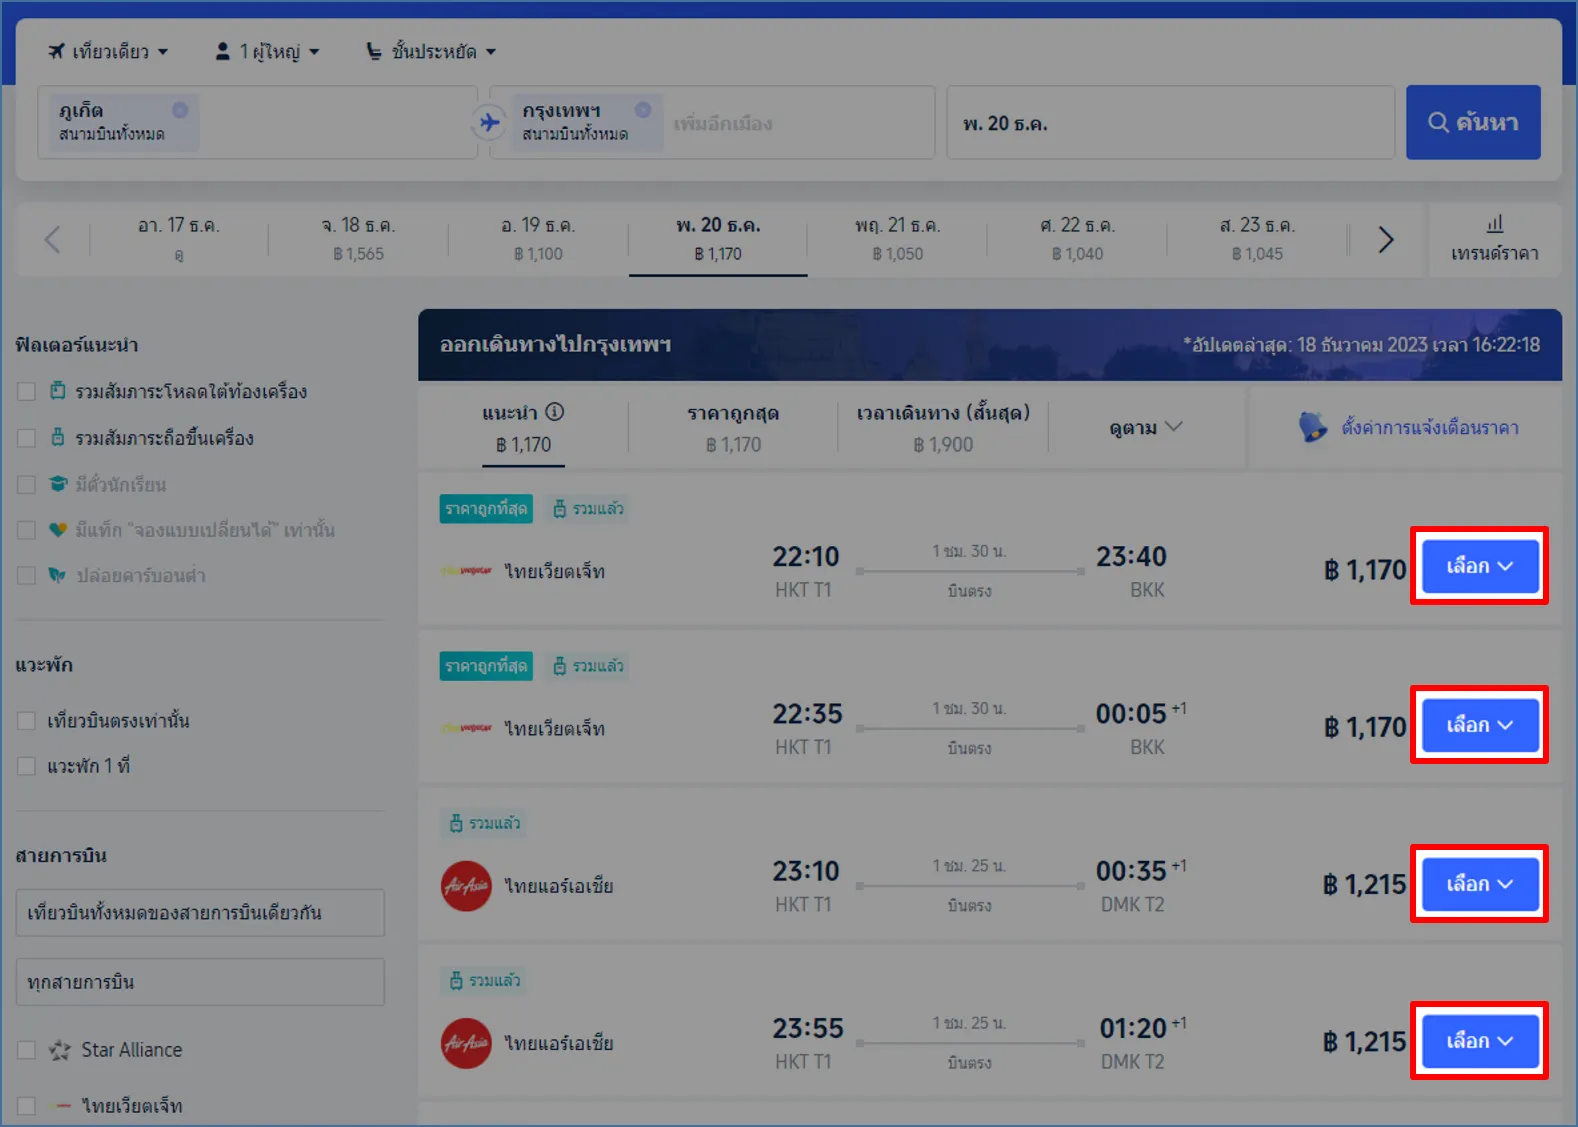Expand the ชั้นประหยัด cabin class dropdown
Viewport: 1578px width, 1127px height.
click(x=431, y=52)
